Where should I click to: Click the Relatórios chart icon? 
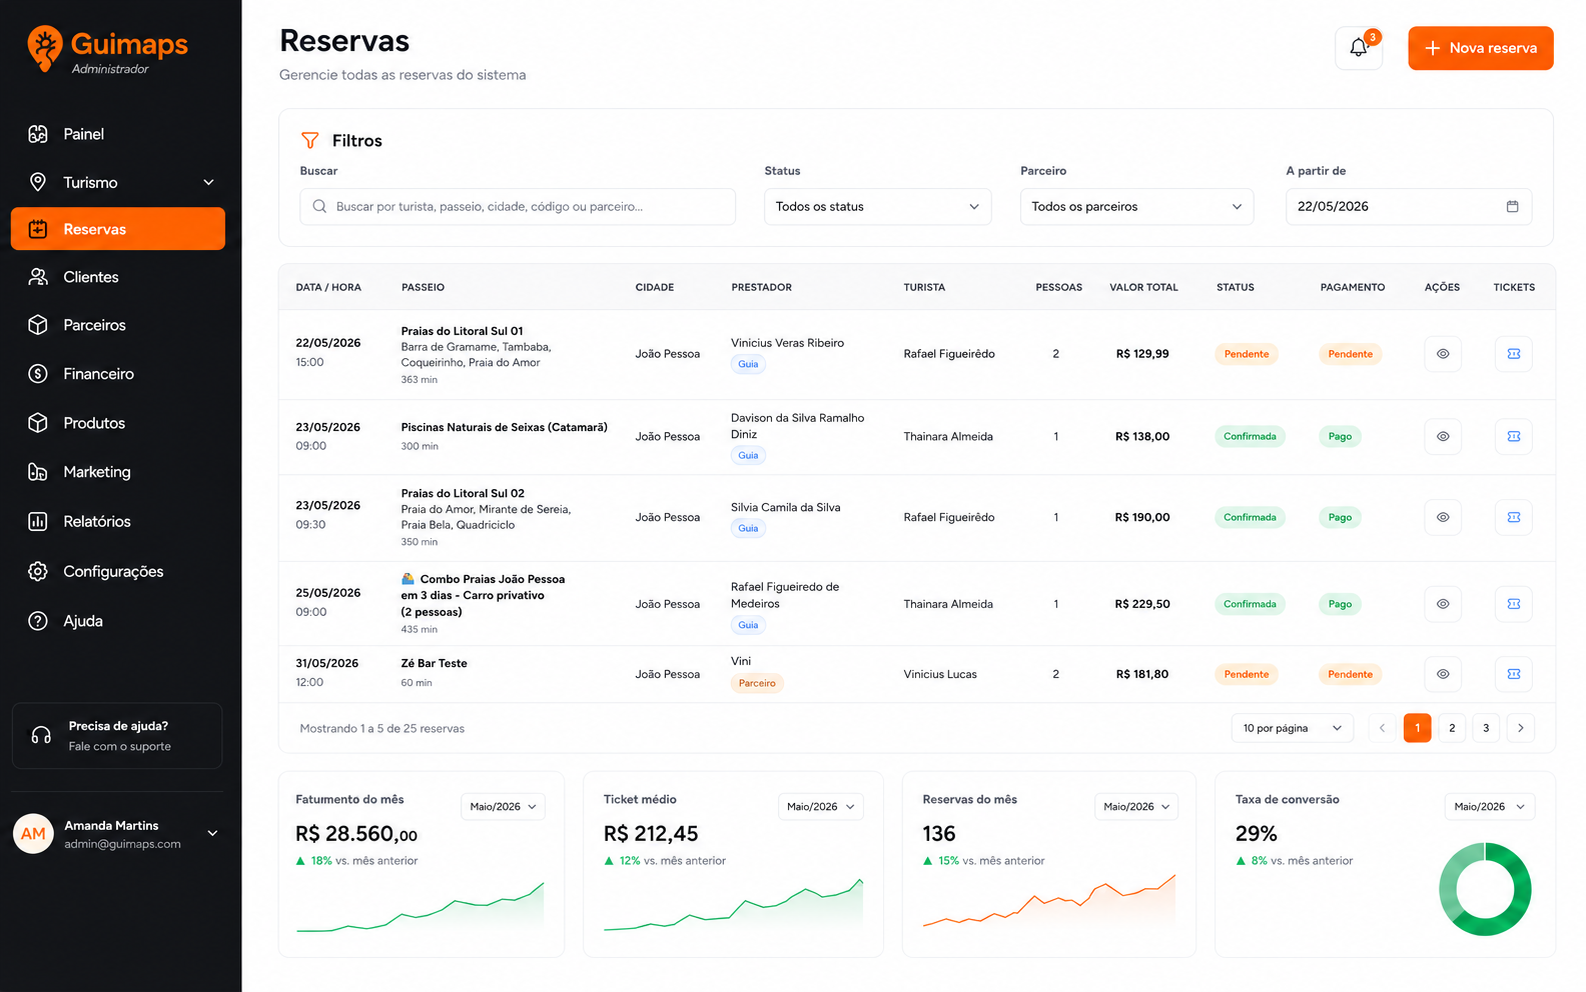(38, 521)
